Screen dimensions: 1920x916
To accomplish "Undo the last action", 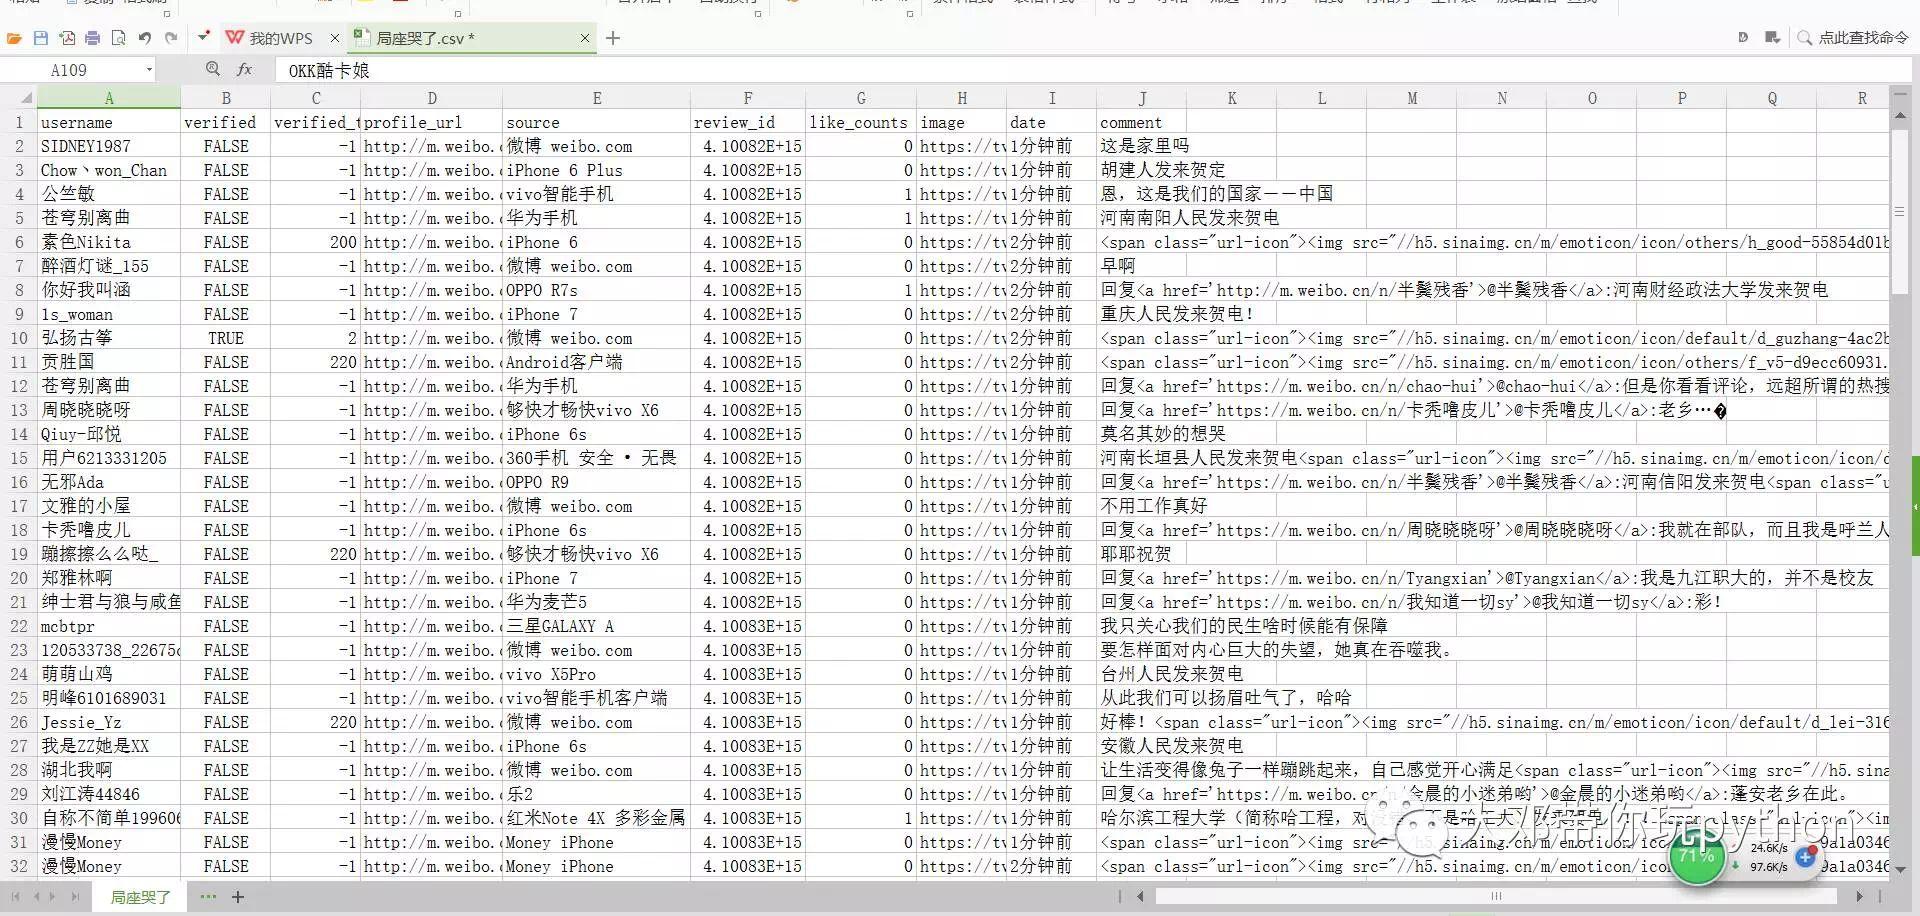I will 144,37.
